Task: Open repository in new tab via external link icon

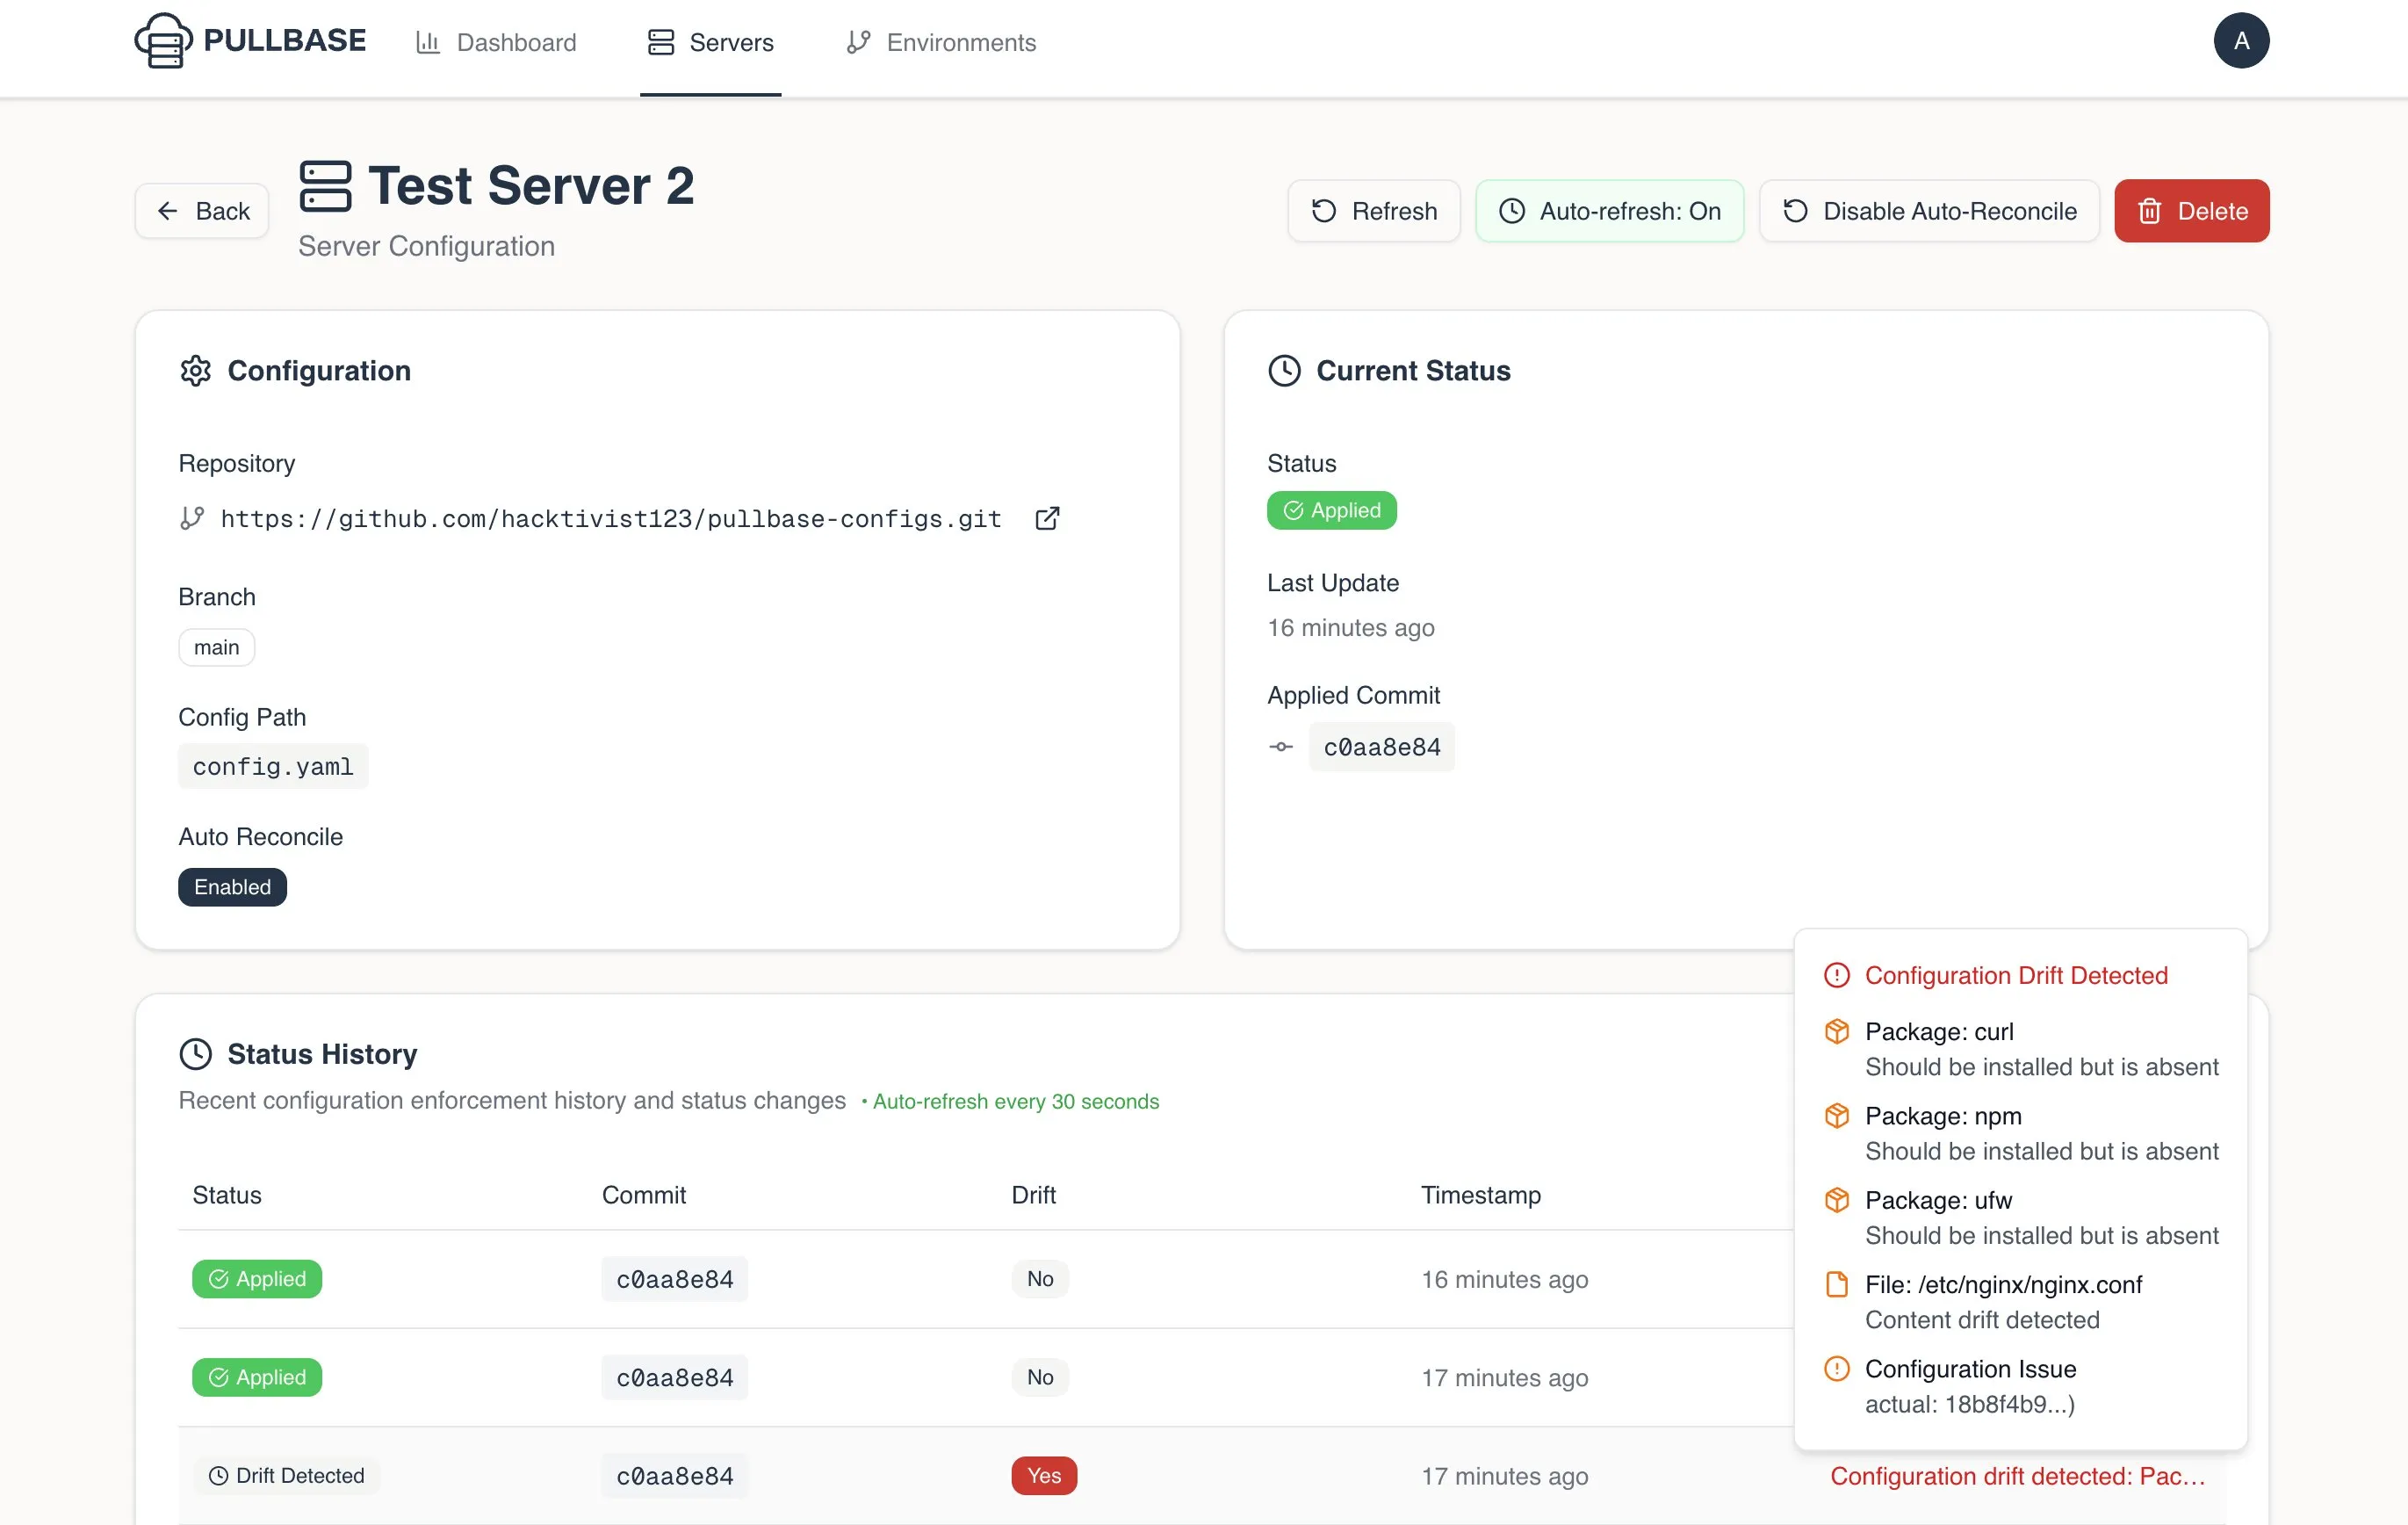Action: [1047, 519]
